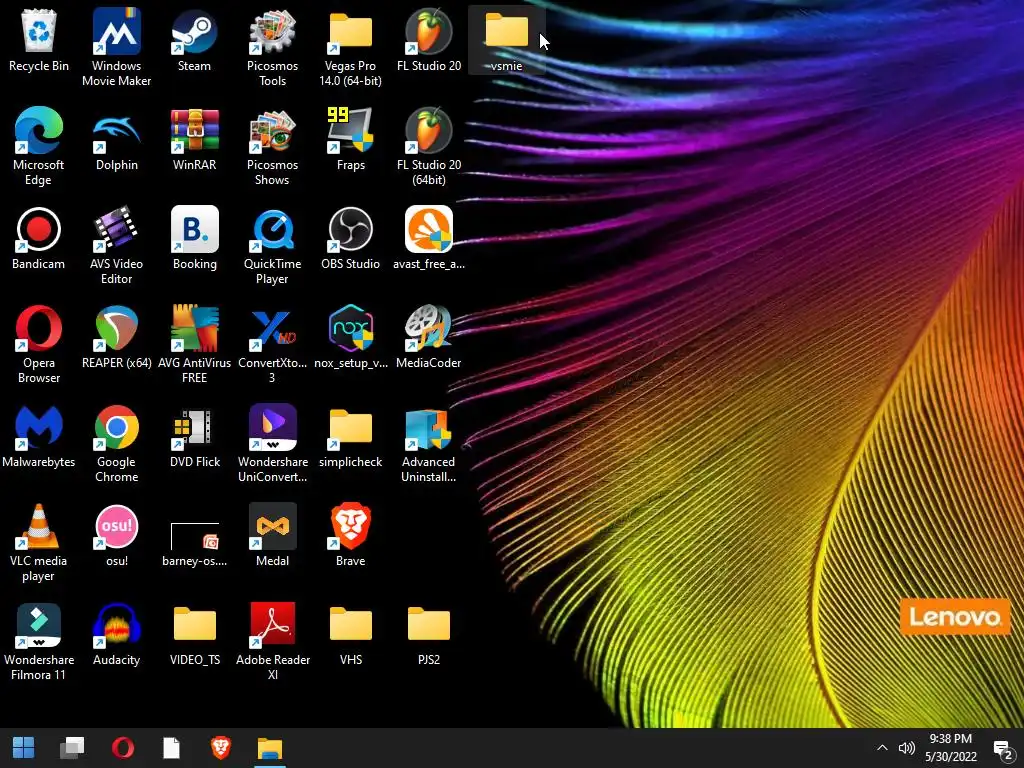Switch to File Explorer in taskbar

coord(270,748)
